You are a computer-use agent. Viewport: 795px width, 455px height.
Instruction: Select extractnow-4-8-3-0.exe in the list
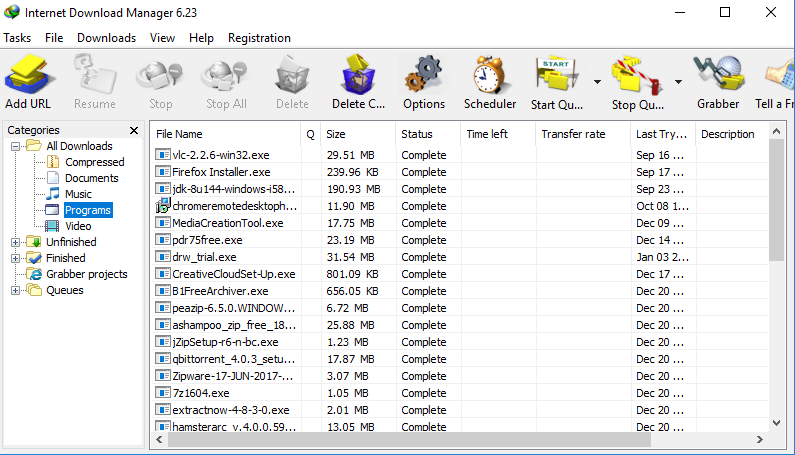(x=231, y=410)
